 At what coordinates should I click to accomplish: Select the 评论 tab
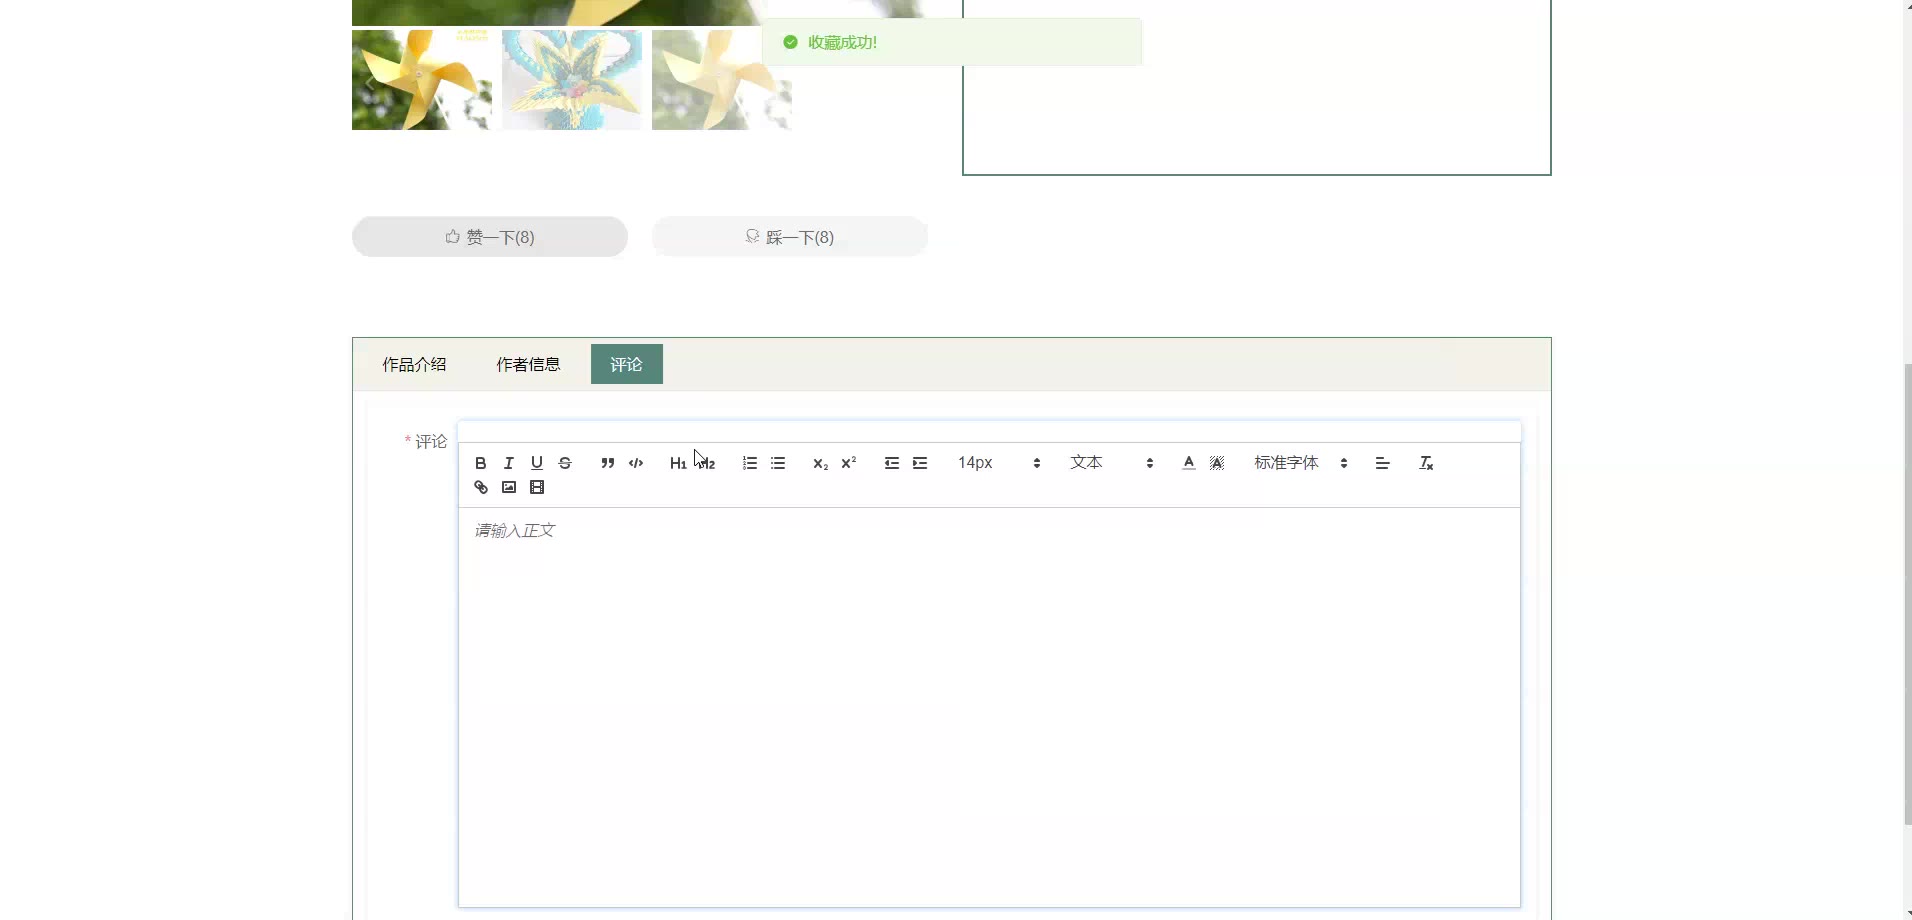627,364
